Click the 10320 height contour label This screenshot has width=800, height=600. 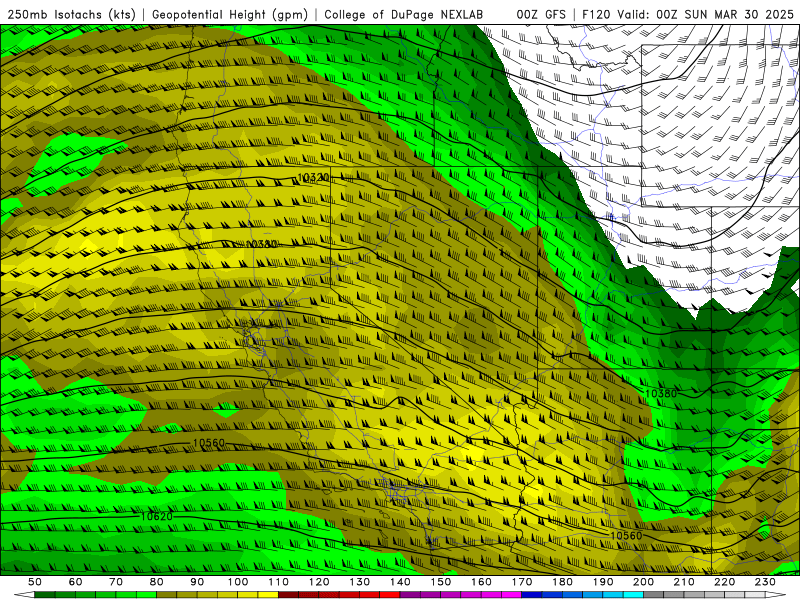[313, 178]
